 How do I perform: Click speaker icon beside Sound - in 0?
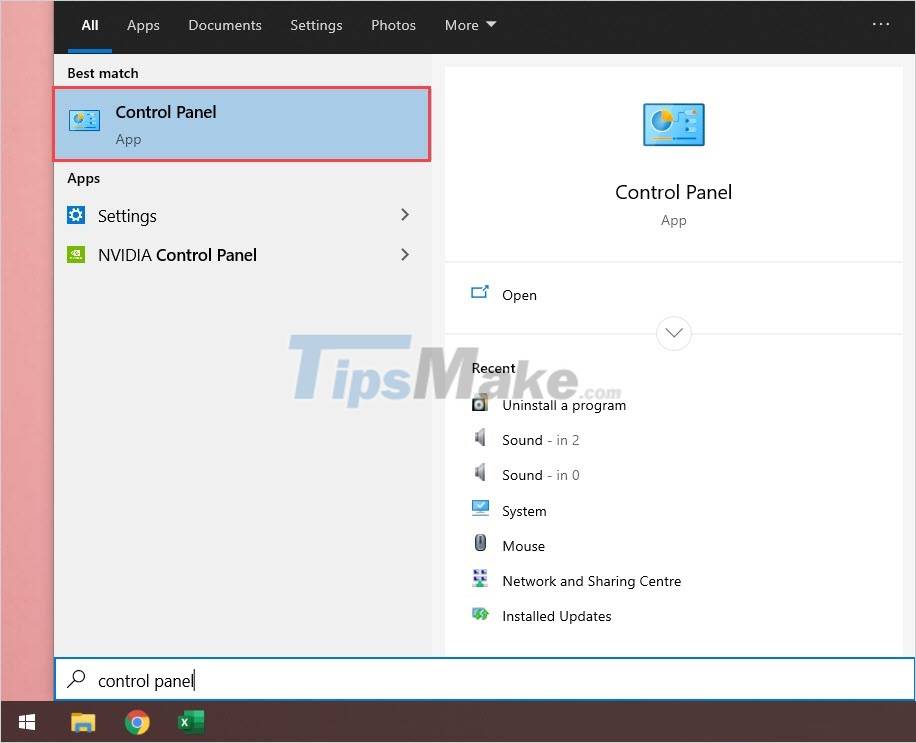(480, 473)
